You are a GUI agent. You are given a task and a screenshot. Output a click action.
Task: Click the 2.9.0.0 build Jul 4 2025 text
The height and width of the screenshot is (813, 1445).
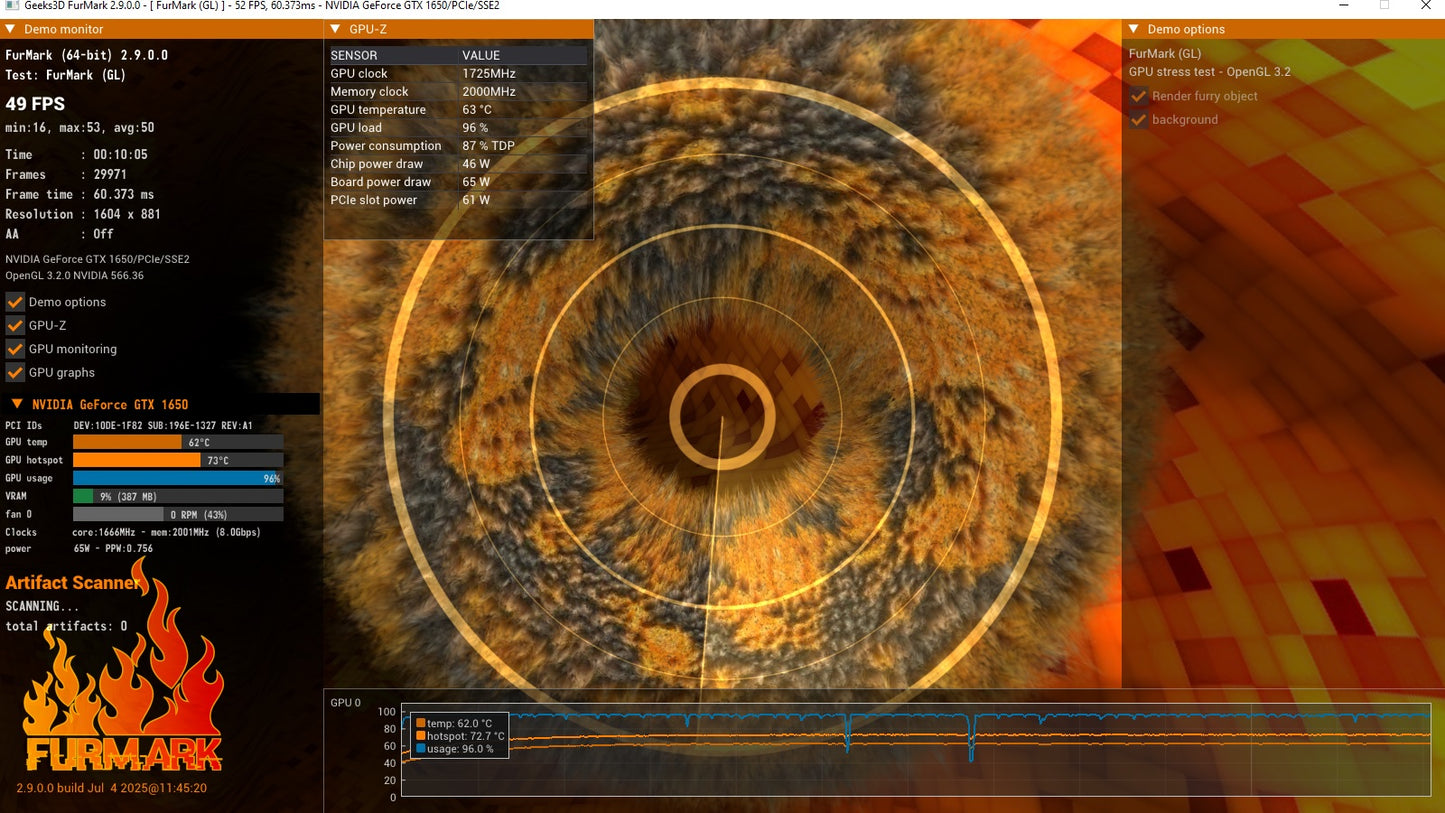click(x=112, y=788)
